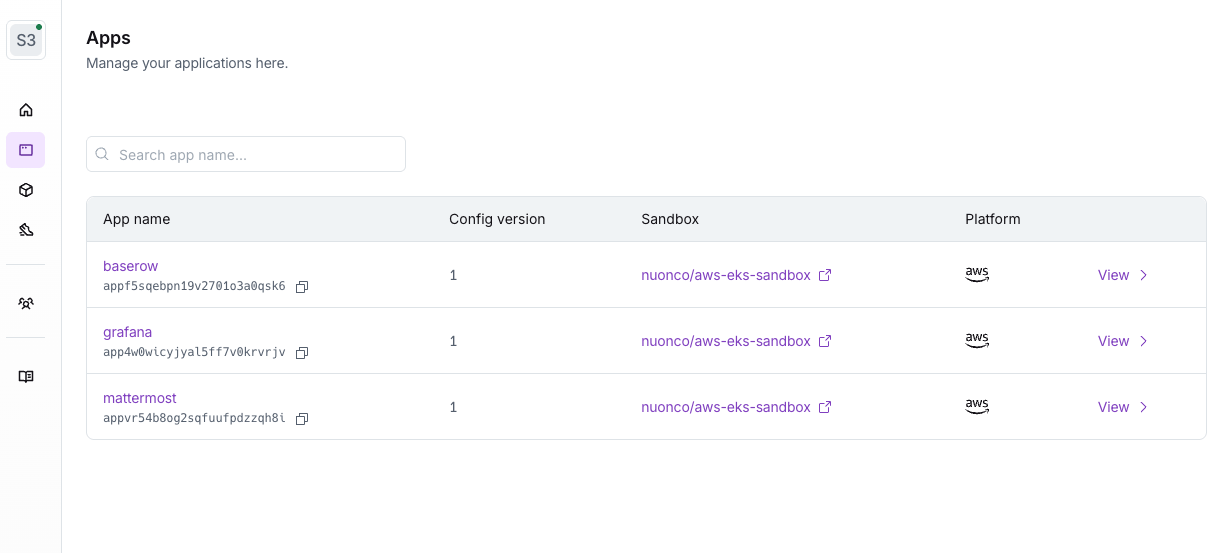Copy the baserow app ID
Image resolution: width=1224 pixels, height=553 pixels.
click(x=302, y=287)
